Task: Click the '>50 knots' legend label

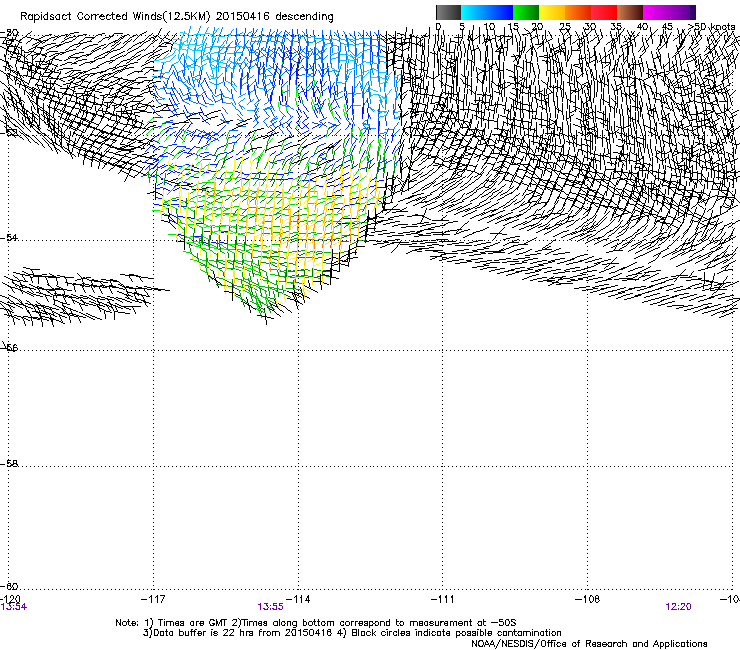Action: (711, 26)
